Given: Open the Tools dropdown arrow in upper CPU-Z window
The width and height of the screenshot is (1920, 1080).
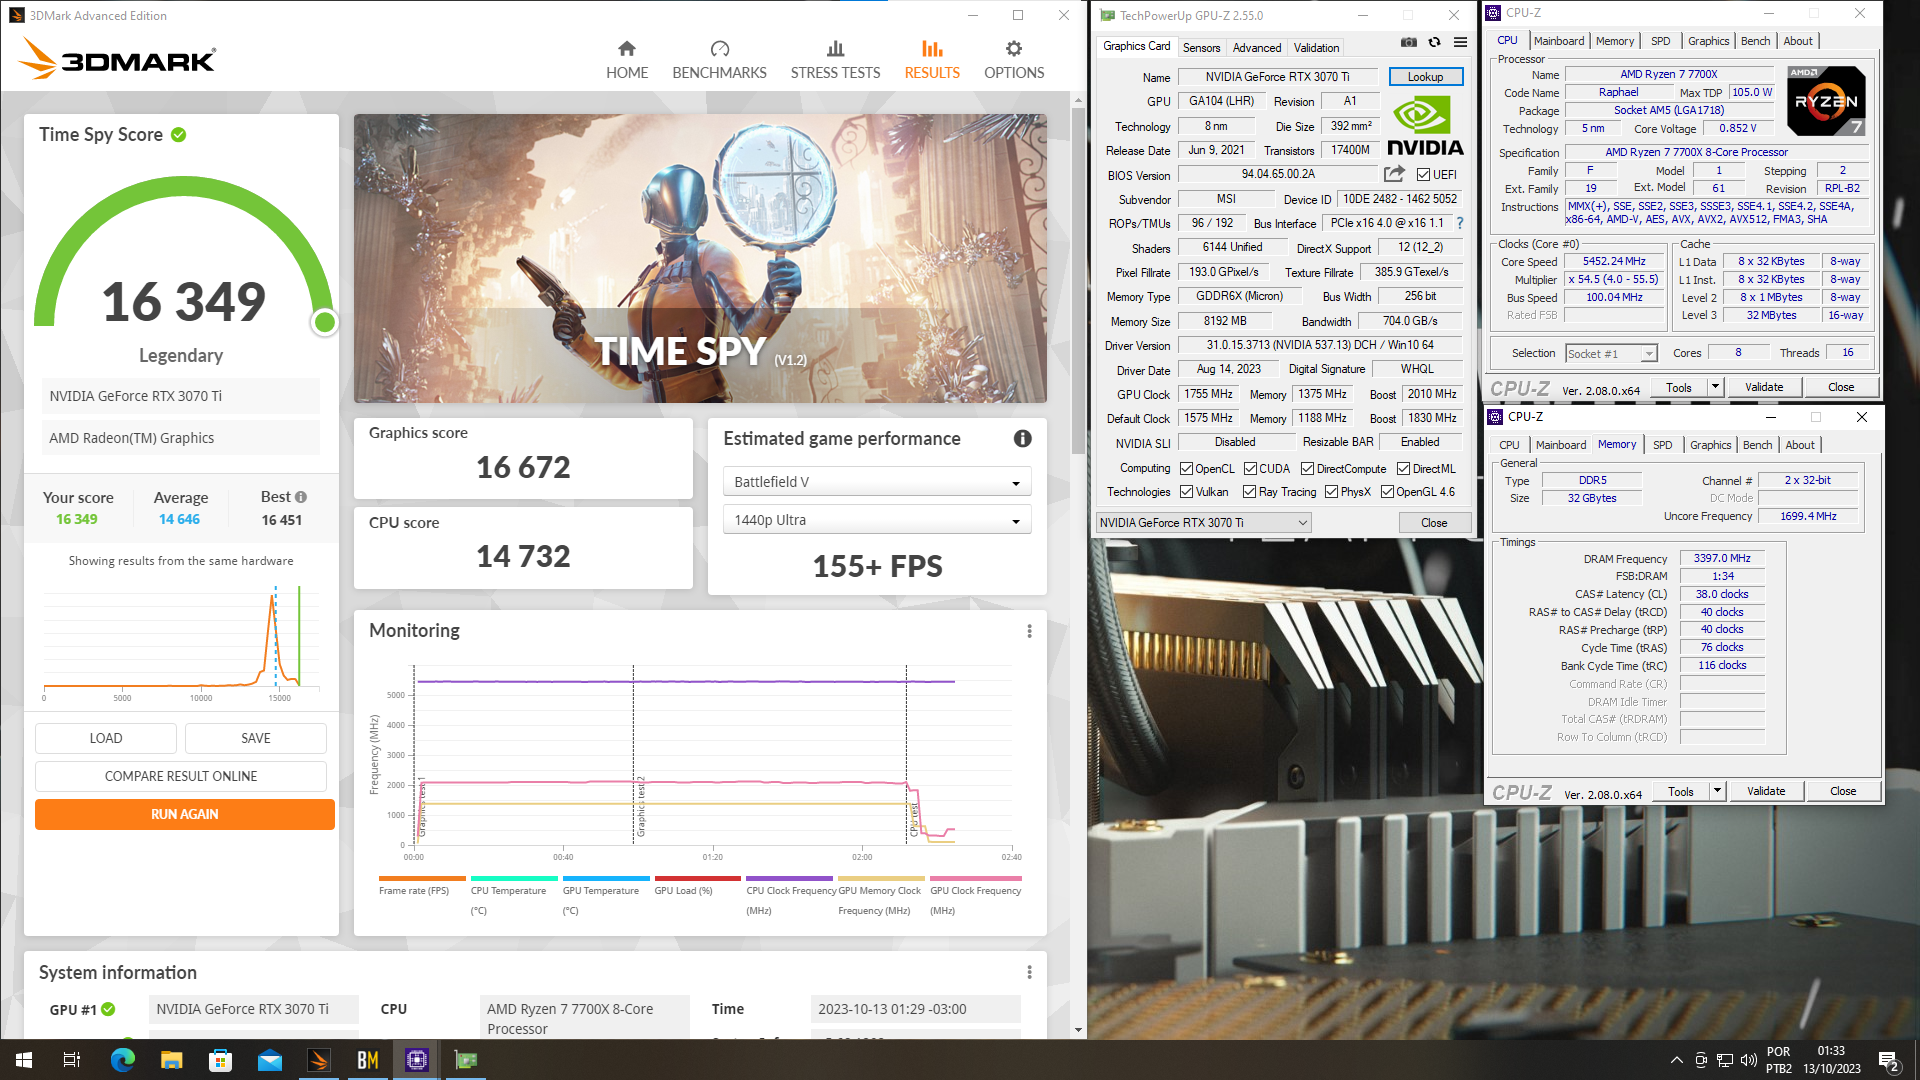Looking at the screenshot, I should [1715, 387].
